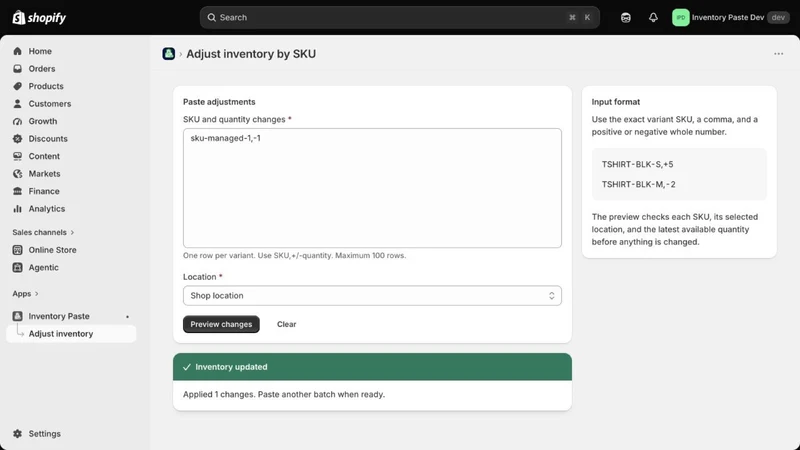Click the Shopify logo

[x=39, y=17]
